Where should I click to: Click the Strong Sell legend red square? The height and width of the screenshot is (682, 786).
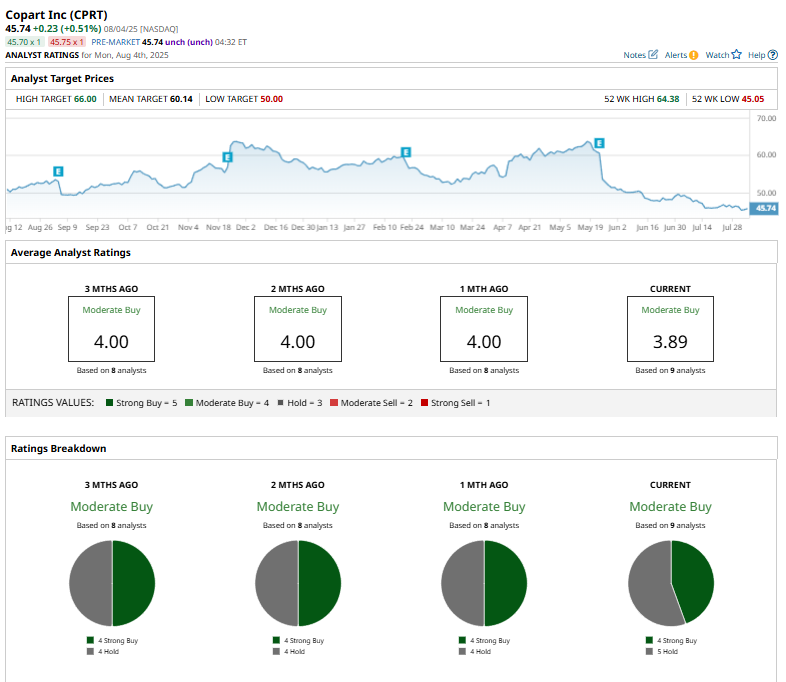pyautogui.click(x=425, y=402)
